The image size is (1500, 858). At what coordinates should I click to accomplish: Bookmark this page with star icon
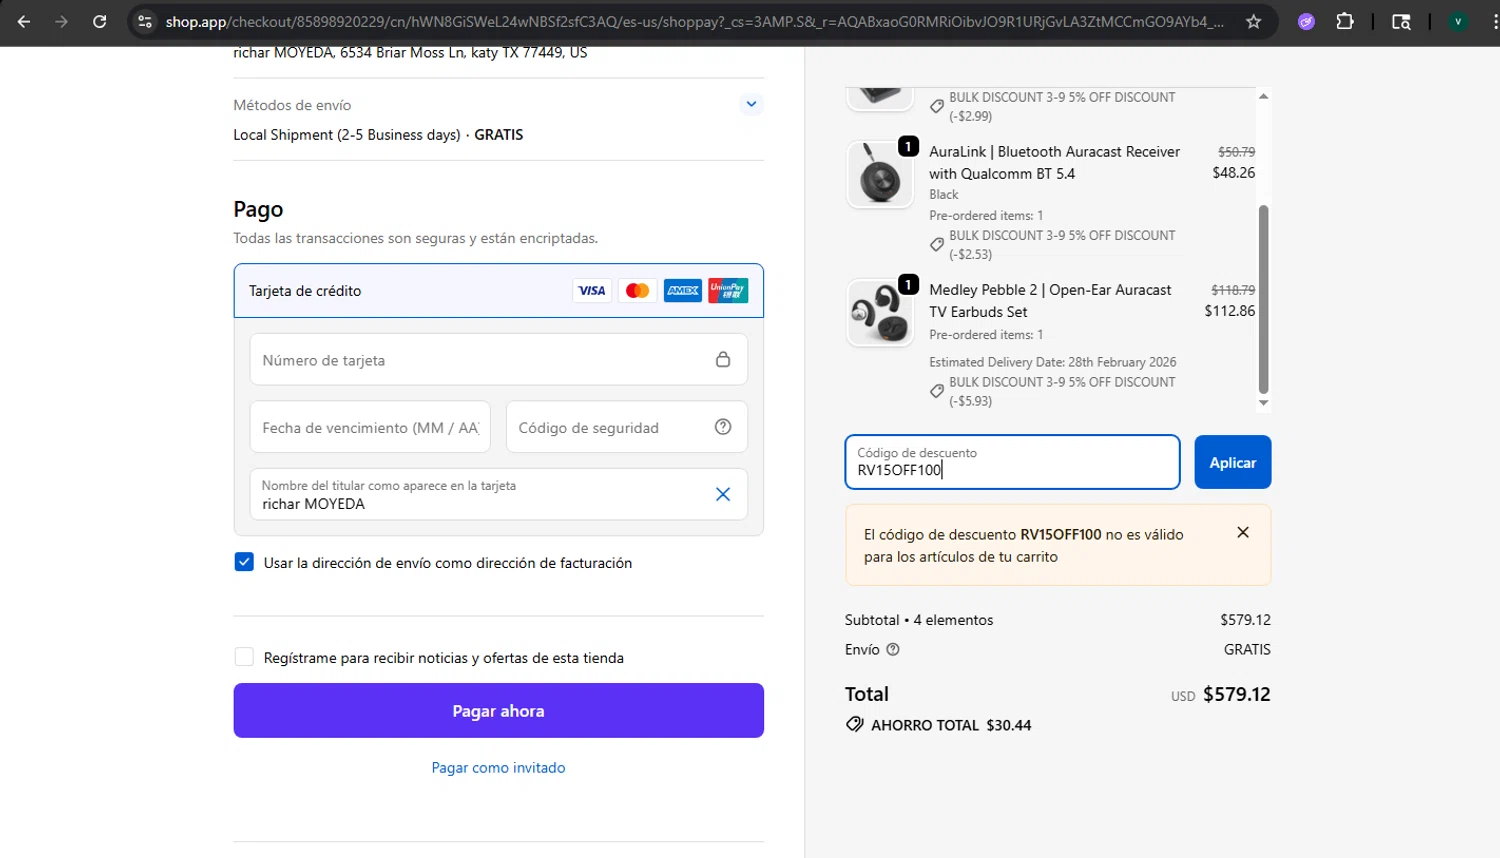coord(1253,21)
